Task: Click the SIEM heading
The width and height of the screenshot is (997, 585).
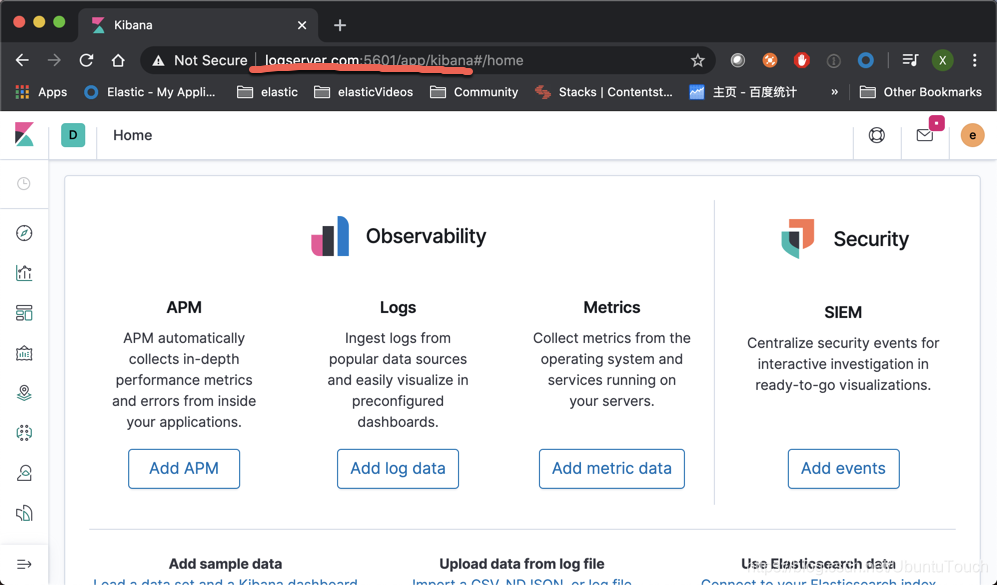Action: [843, 312]
